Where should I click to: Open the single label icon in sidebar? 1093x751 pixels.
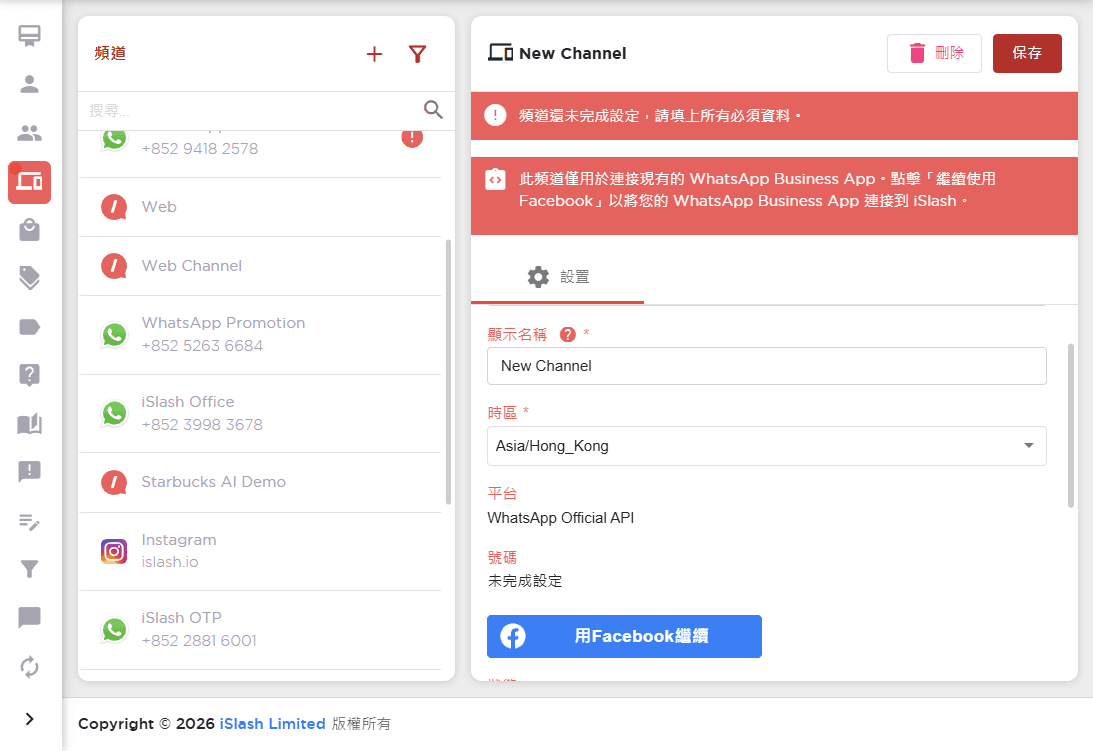pos(29,326)
